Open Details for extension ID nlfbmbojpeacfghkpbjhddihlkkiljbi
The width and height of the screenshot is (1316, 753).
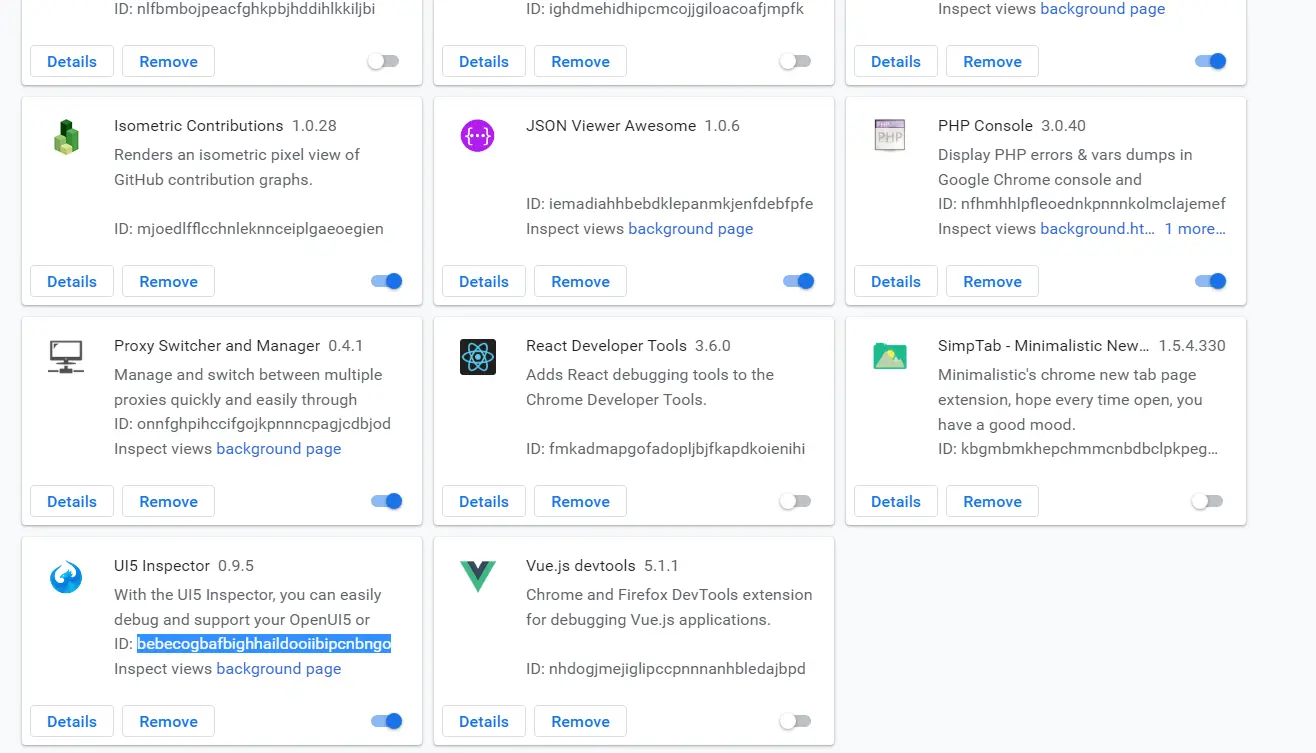coord(72,61)
